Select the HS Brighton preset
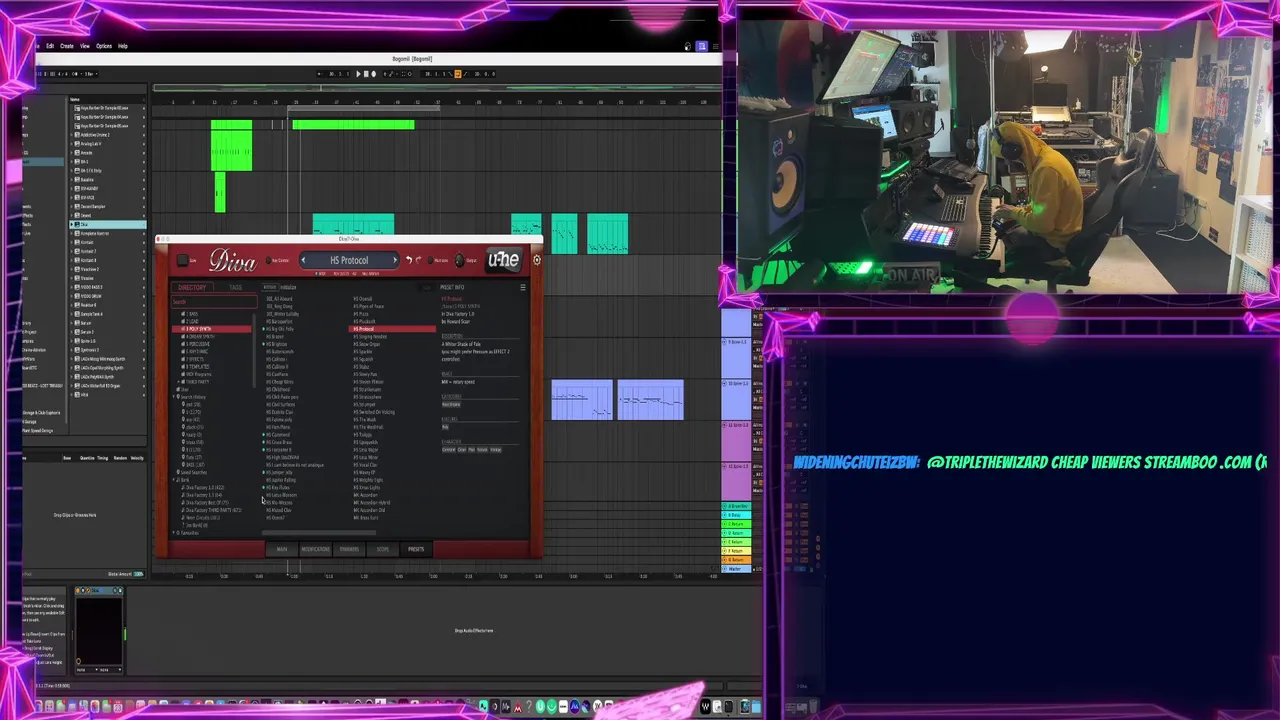 coord(277,344)
